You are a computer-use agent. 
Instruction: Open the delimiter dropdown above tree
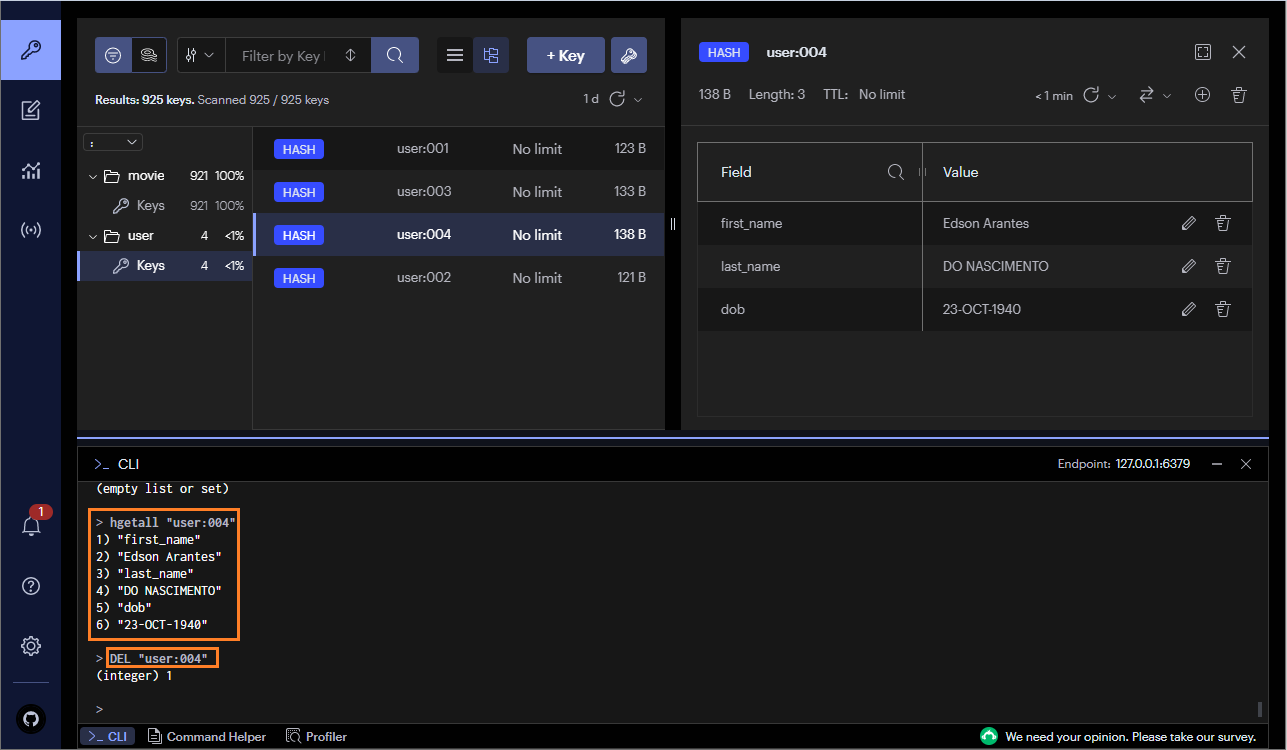113,143
